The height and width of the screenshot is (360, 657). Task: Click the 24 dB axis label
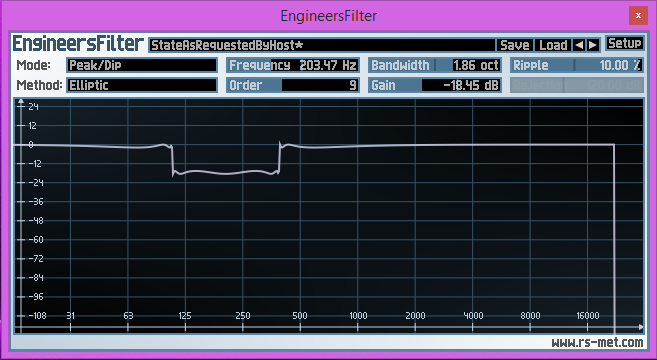(34, 107)
